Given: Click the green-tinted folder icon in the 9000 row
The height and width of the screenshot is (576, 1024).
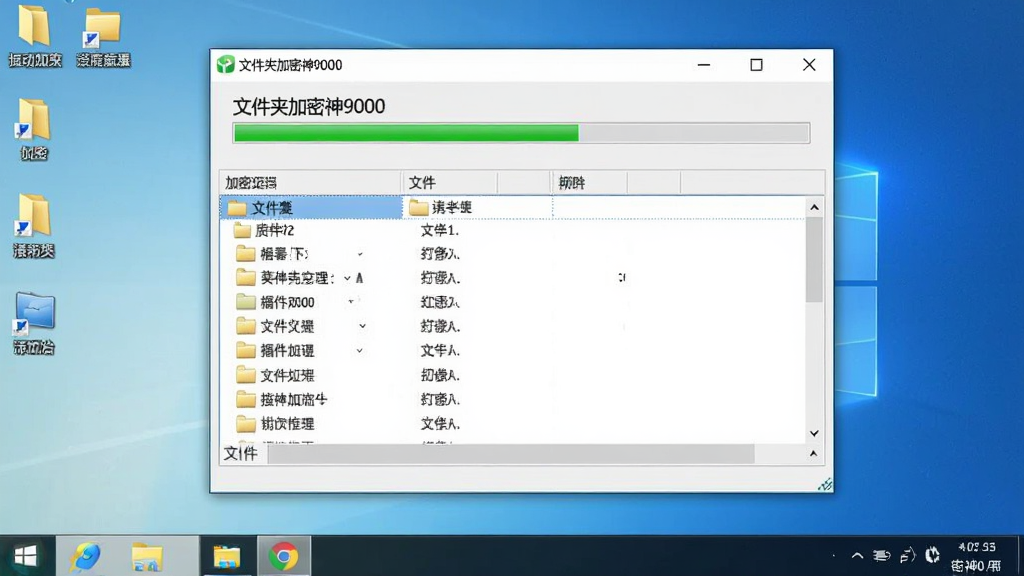Looking at the screenshot, I should pos(246,302).
